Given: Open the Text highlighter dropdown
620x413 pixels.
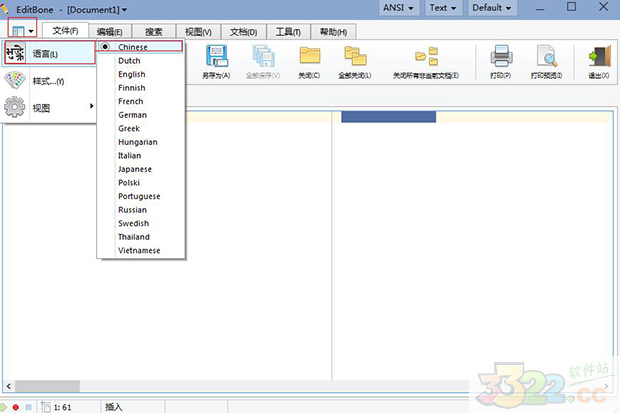Looking at the screenshot, I should coord(443,8).
